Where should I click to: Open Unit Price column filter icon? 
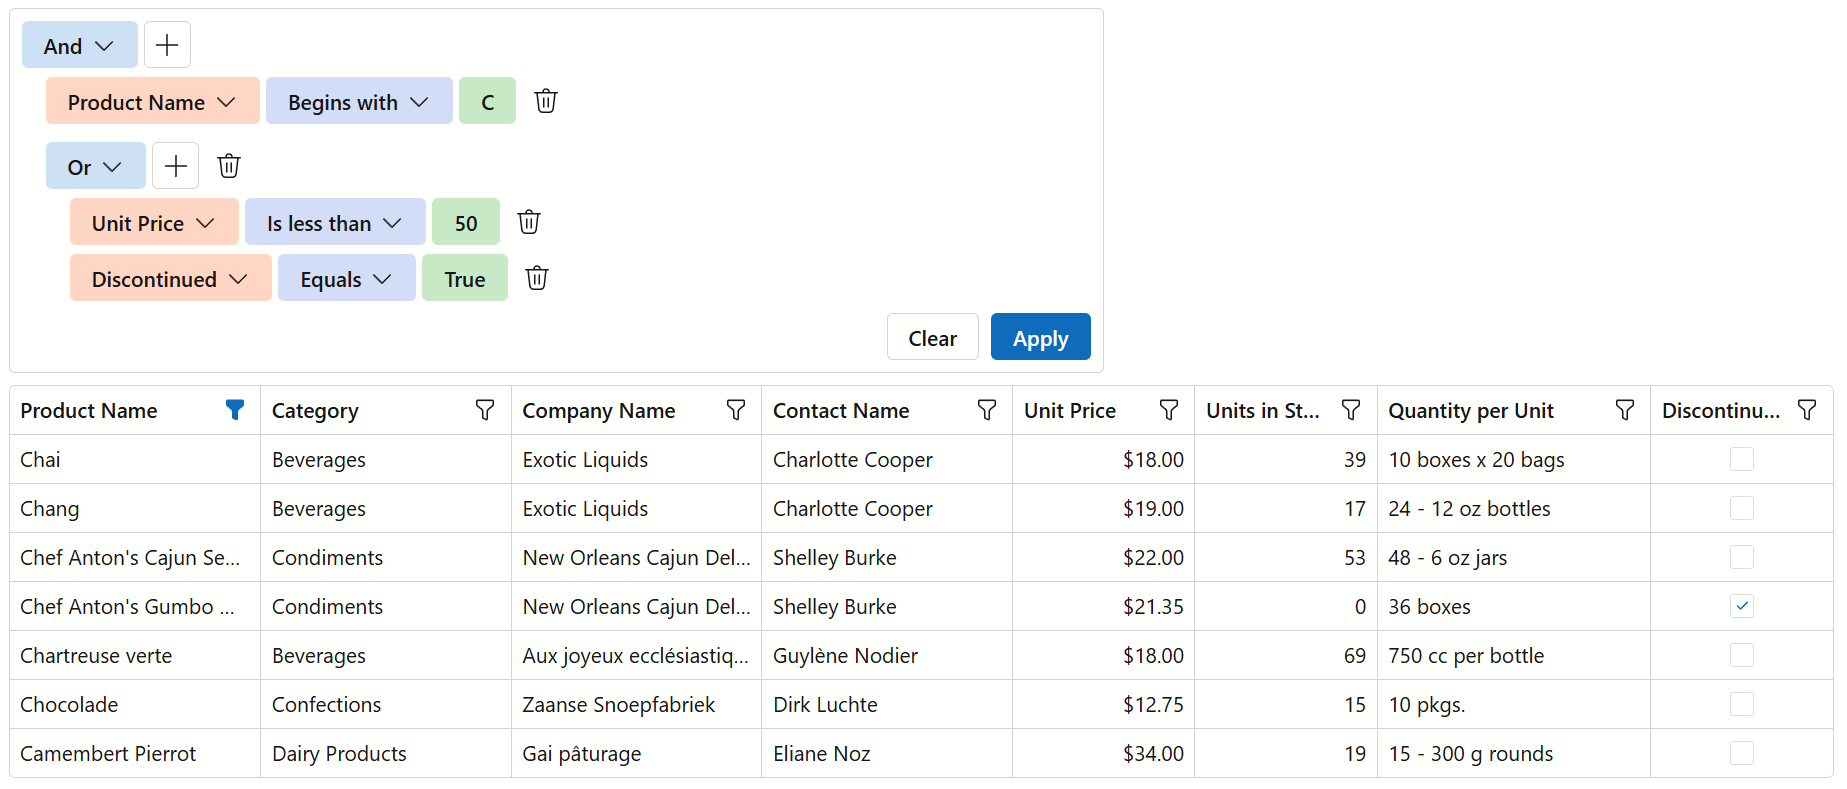[1169, 410]
